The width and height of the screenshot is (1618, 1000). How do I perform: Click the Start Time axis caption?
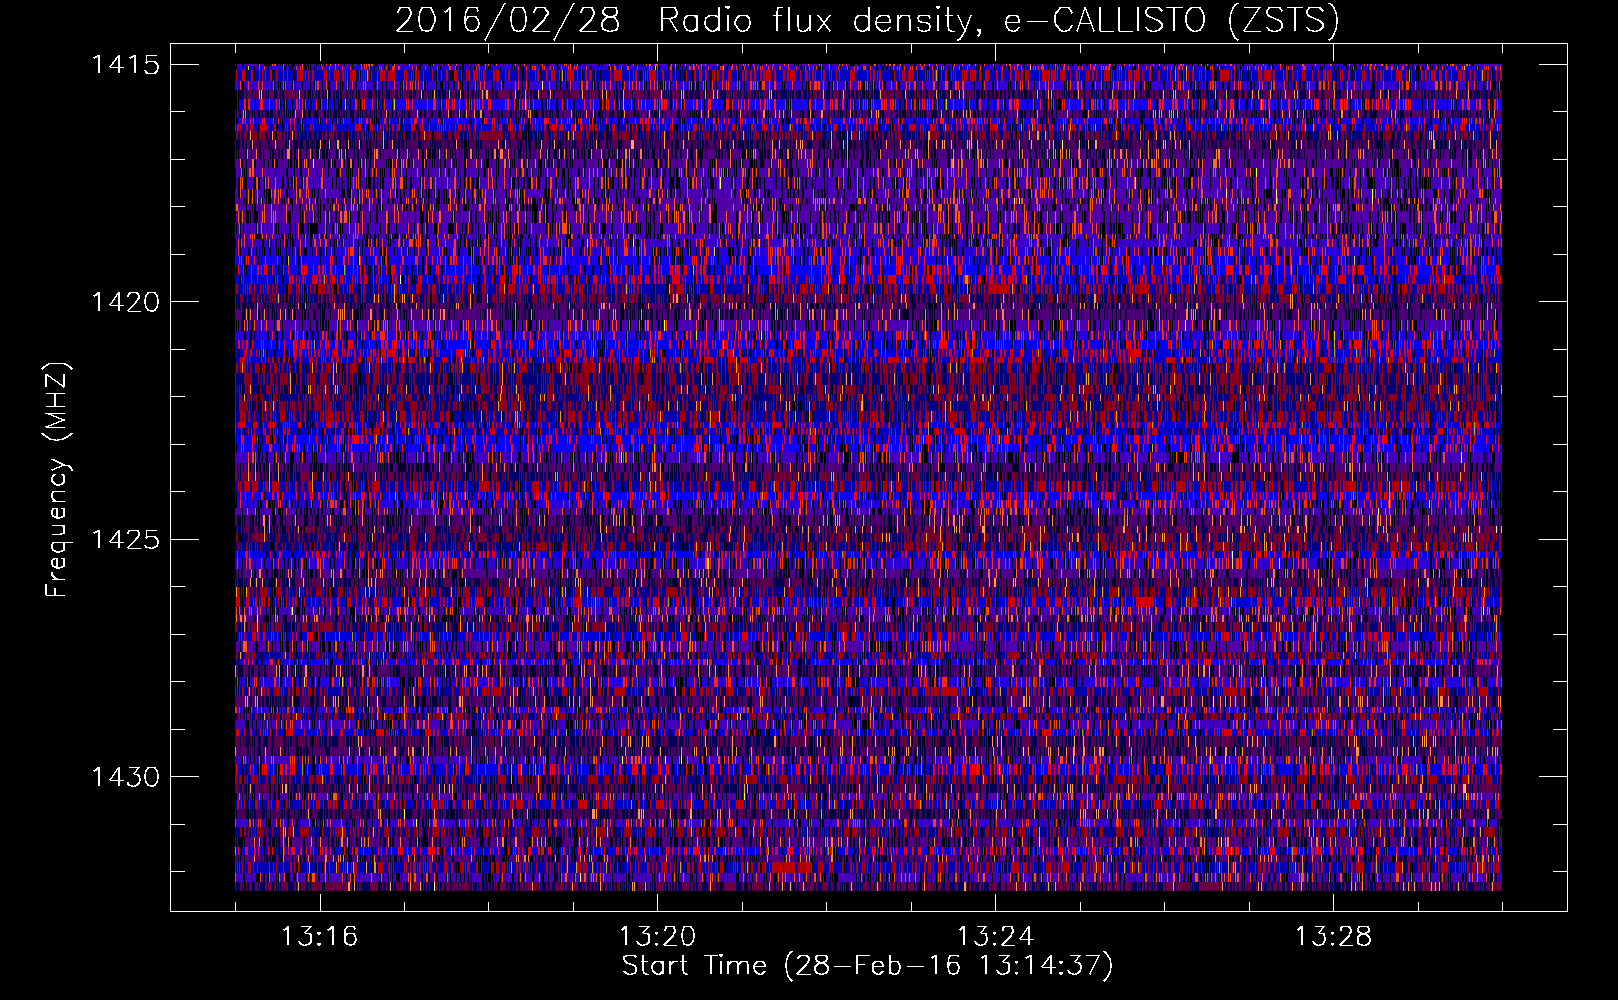867,966
